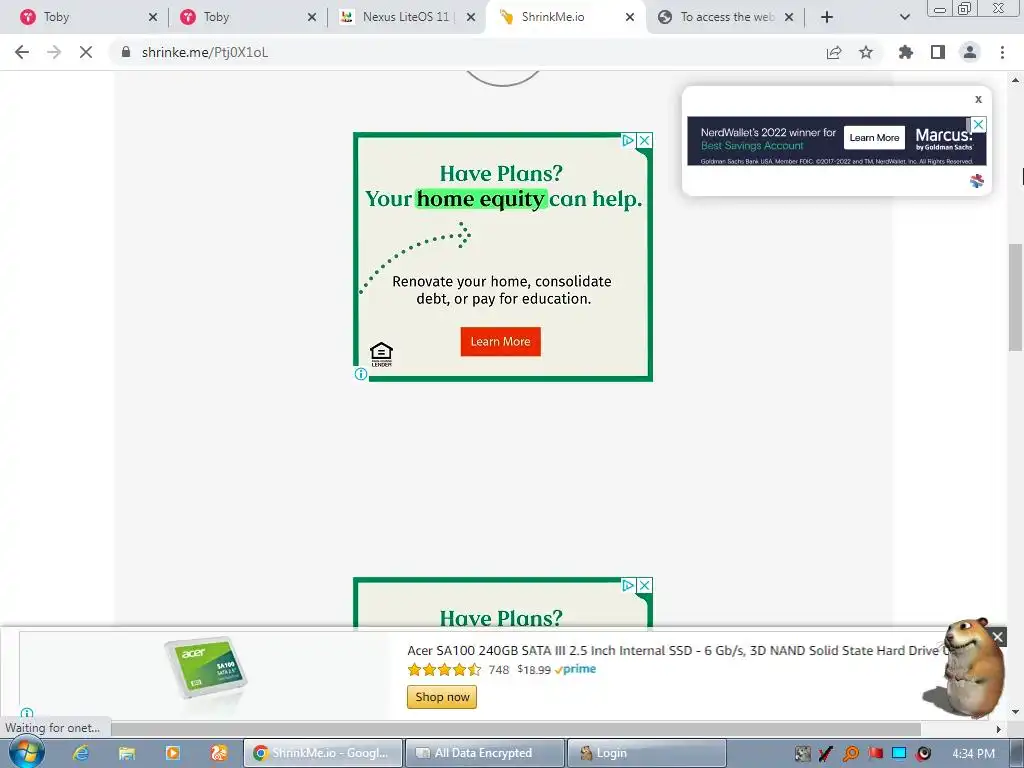The width and height of the screenshot is (1024, 768).
Task: Close the Marcus banner ad
Action: pos(978,124)
